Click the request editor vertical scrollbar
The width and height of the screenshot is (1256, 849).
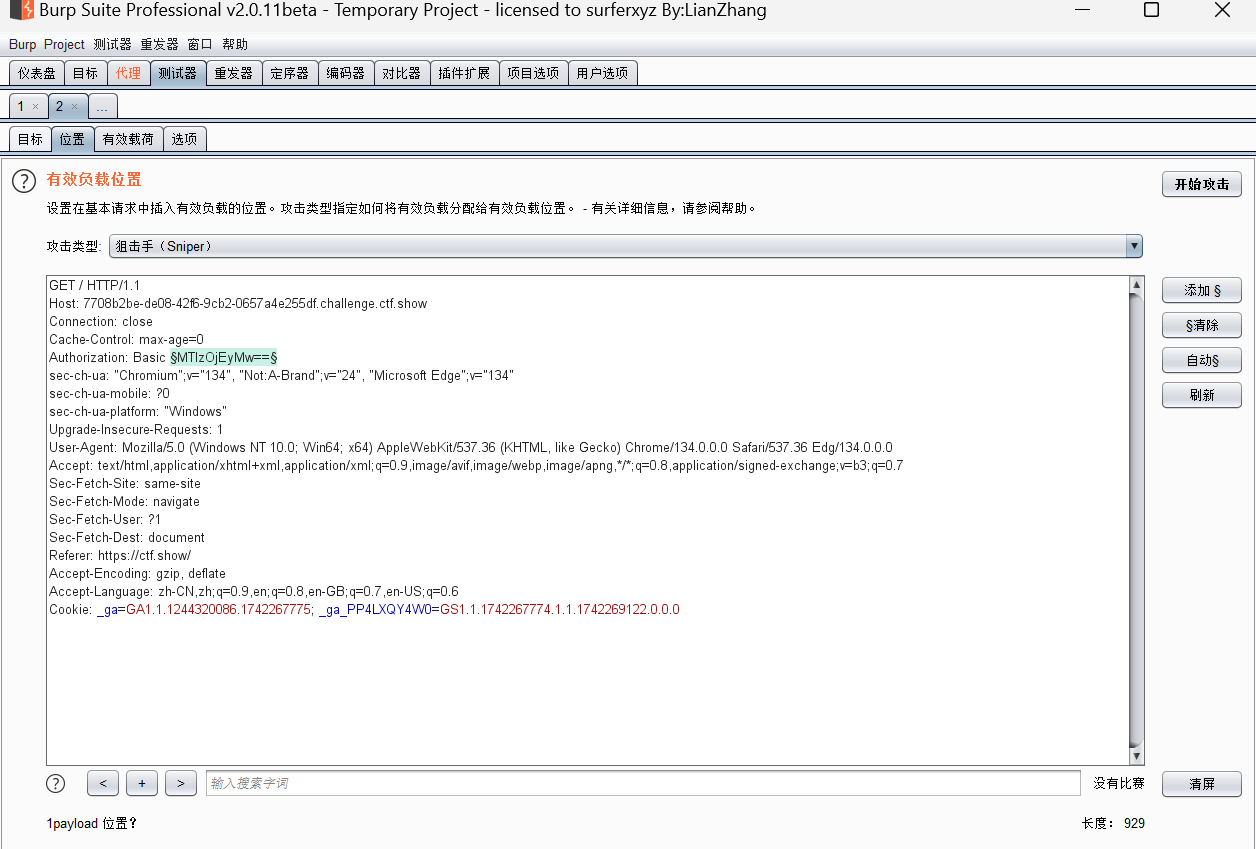(1136, 520)
